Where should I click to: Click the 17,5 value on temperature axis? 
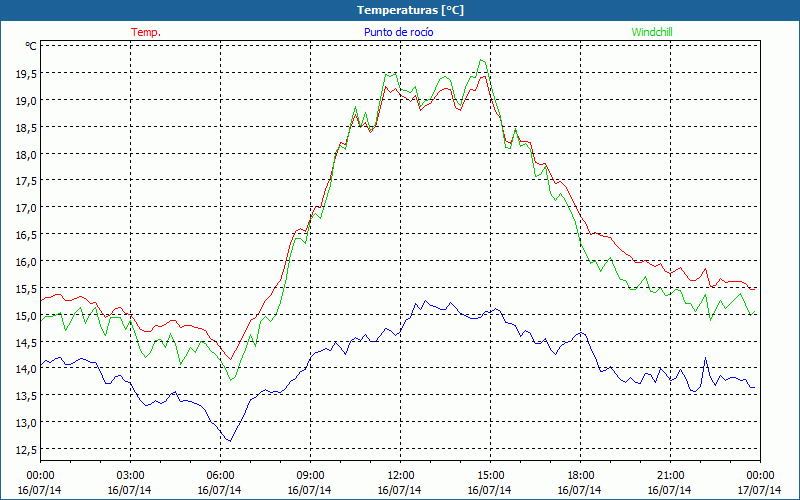(x=26, y=181)
